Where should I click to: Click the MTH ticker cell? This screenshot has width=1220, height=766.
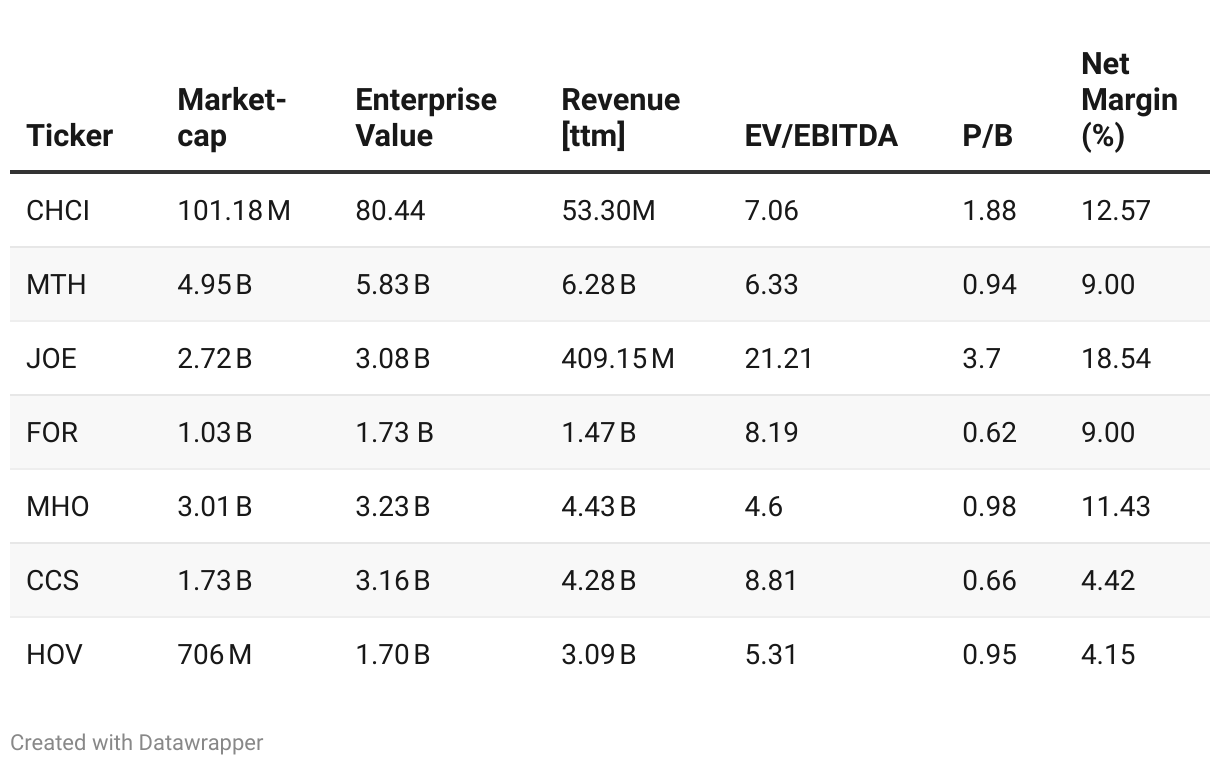tap(56, 285)
